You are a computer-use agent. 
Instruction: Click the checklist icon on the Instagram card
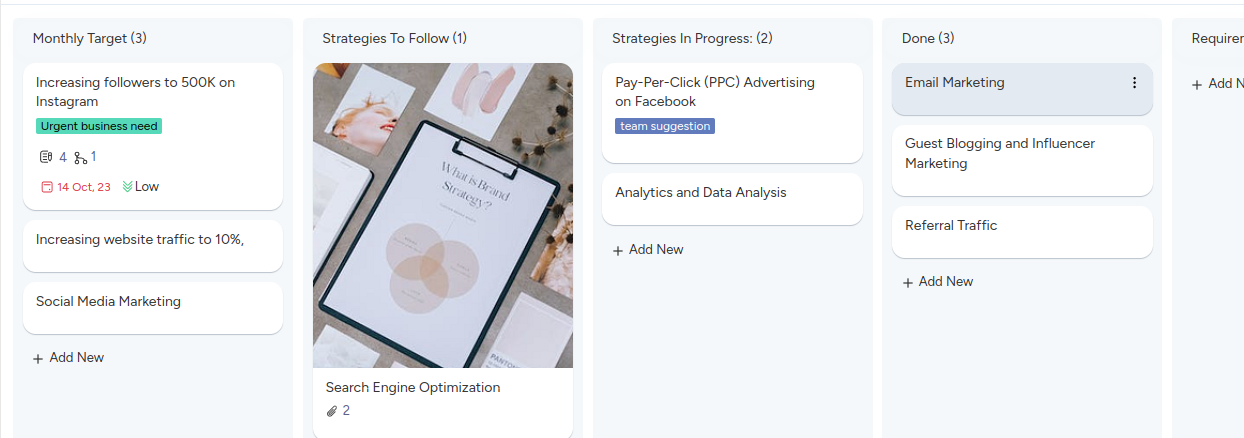point(45,157)
